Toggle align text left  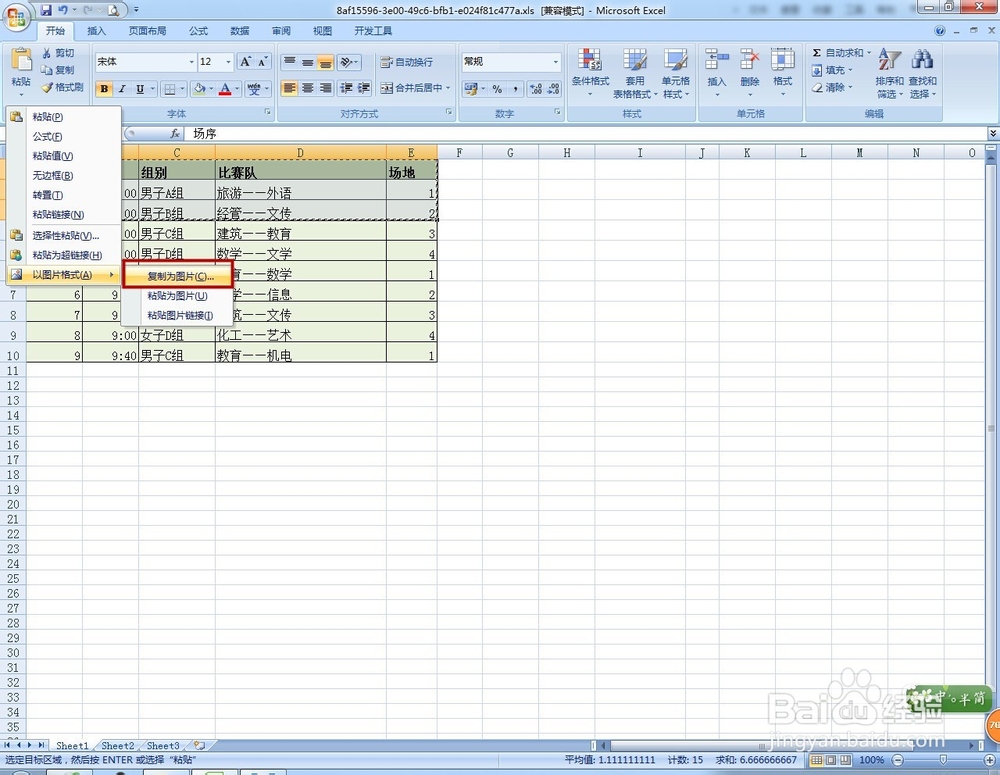coord(290,88)
